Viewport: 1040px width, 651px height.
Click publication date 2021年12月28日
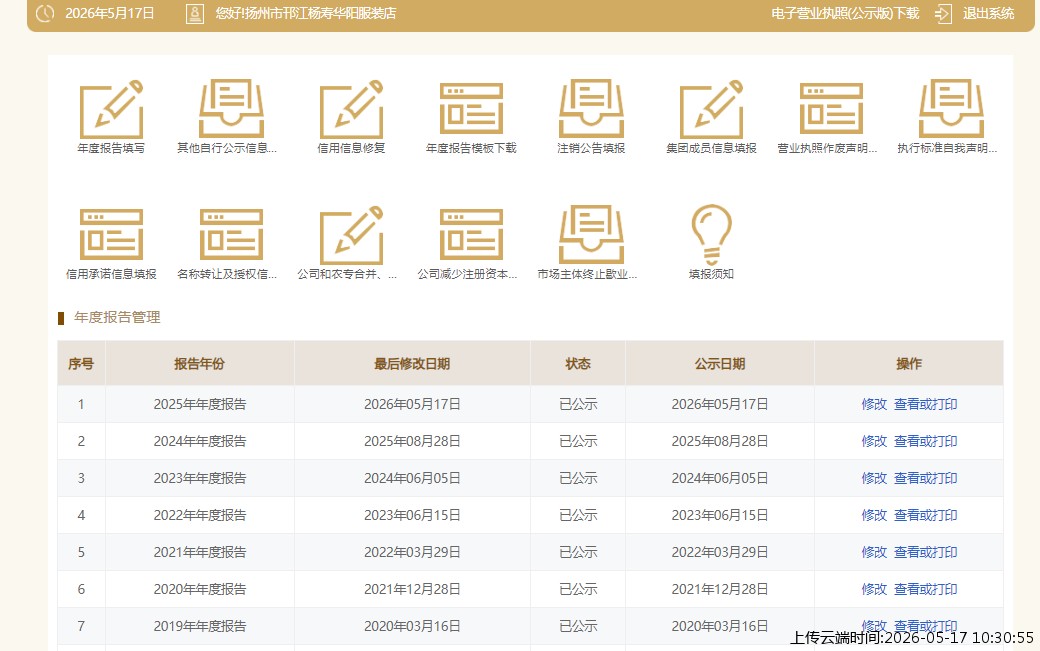(720, 589)
